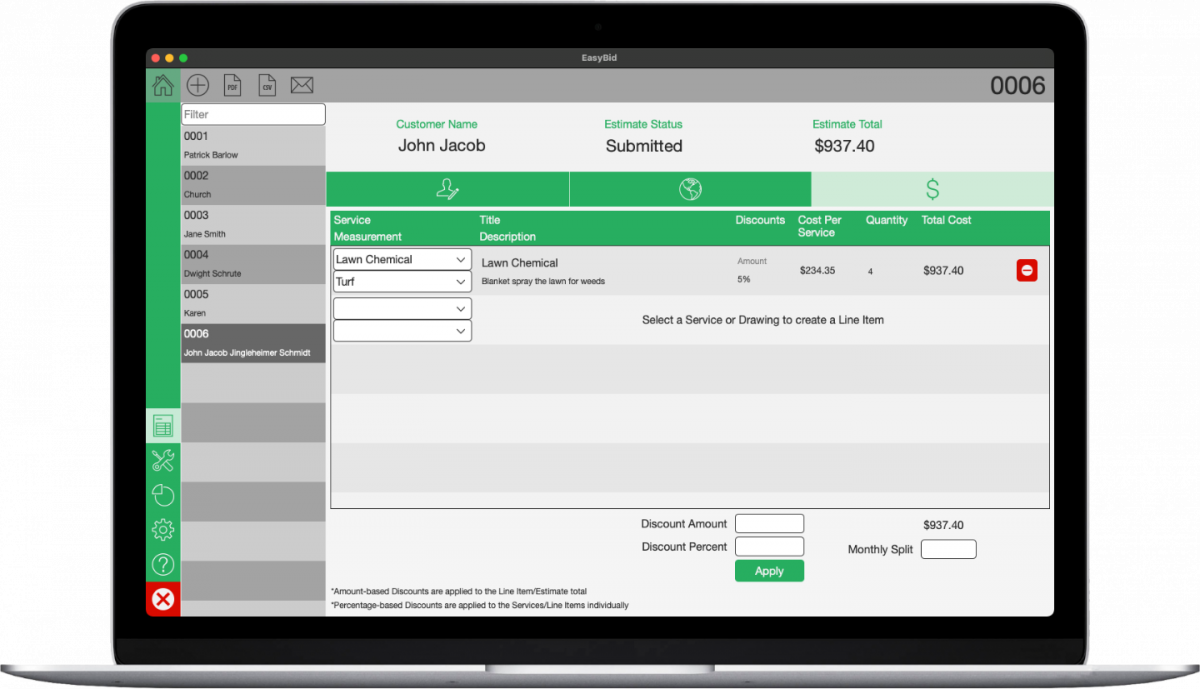Screen dimensions: 1200x689
Task: Remove the Lawn Chemical line item
Action: coord(1026,269)
